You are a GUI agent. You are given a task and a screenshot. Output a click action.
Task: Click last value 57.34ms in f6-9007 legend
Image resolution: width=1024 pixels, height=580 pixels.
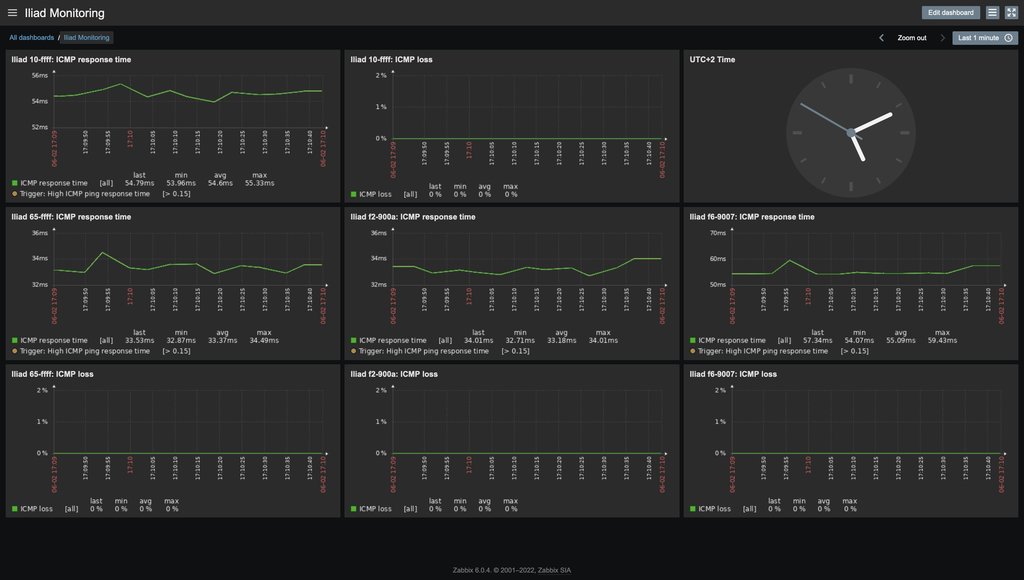click(818, 341)
